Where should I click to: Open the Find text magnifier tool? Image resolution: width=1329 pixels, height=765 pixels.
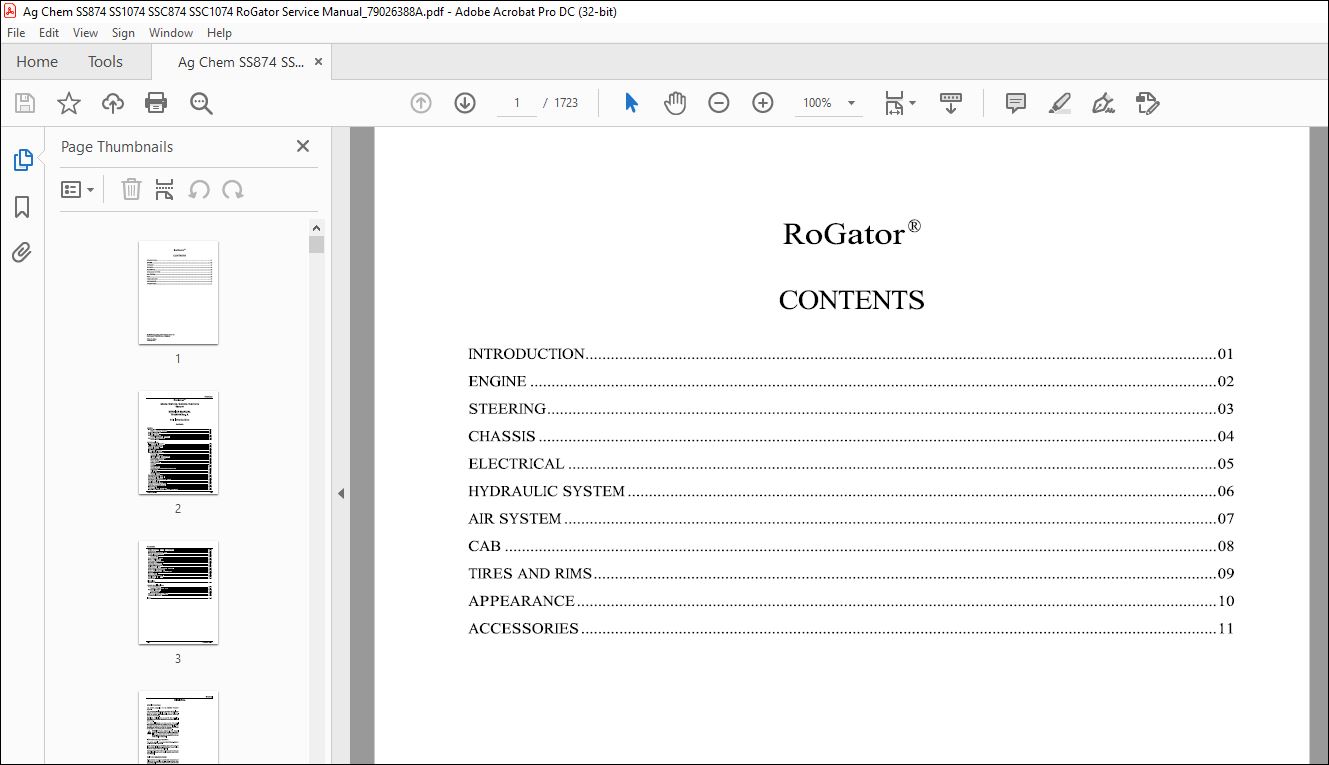coord(201,103)
